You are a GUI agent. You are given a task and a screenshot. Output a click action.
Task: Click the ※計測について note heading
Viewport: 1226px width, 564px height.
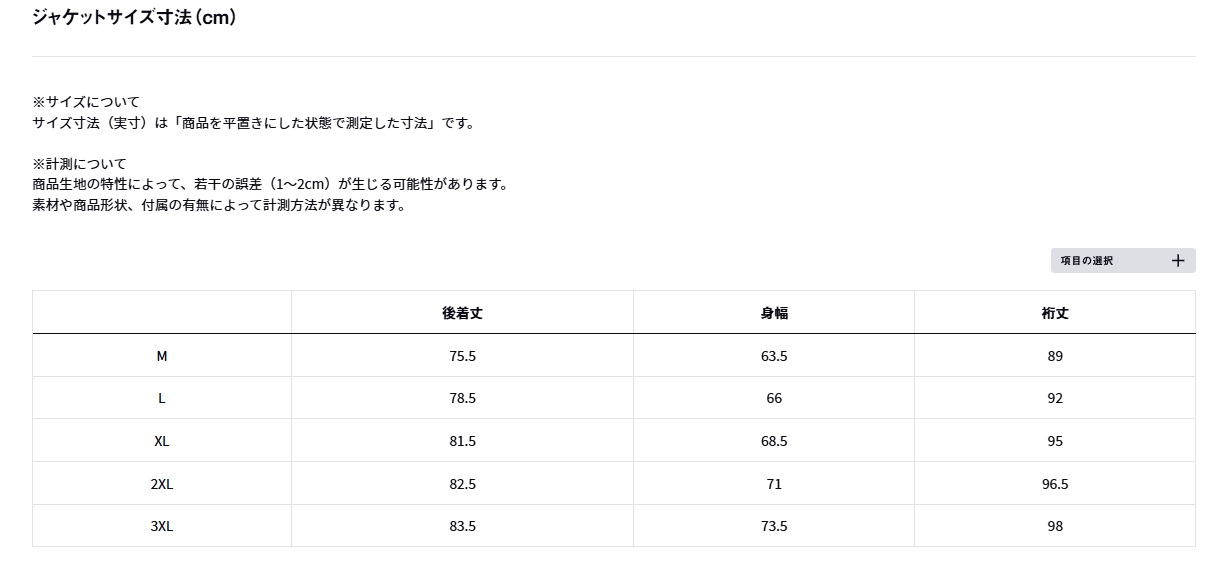click(80, 163)
